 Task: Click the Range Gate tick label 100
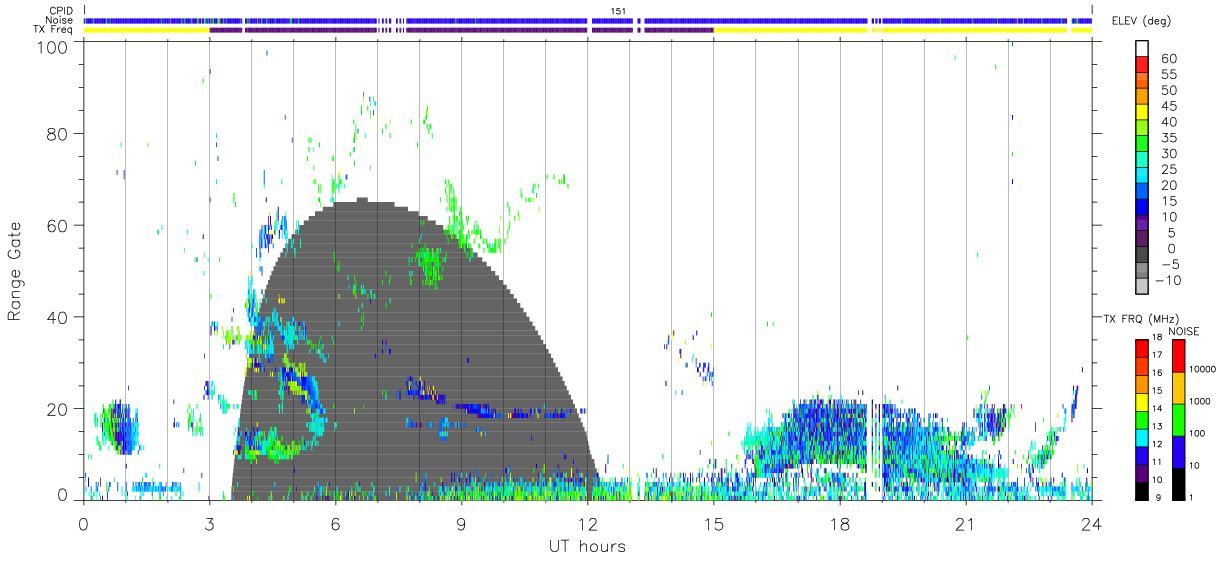point(53,46)
